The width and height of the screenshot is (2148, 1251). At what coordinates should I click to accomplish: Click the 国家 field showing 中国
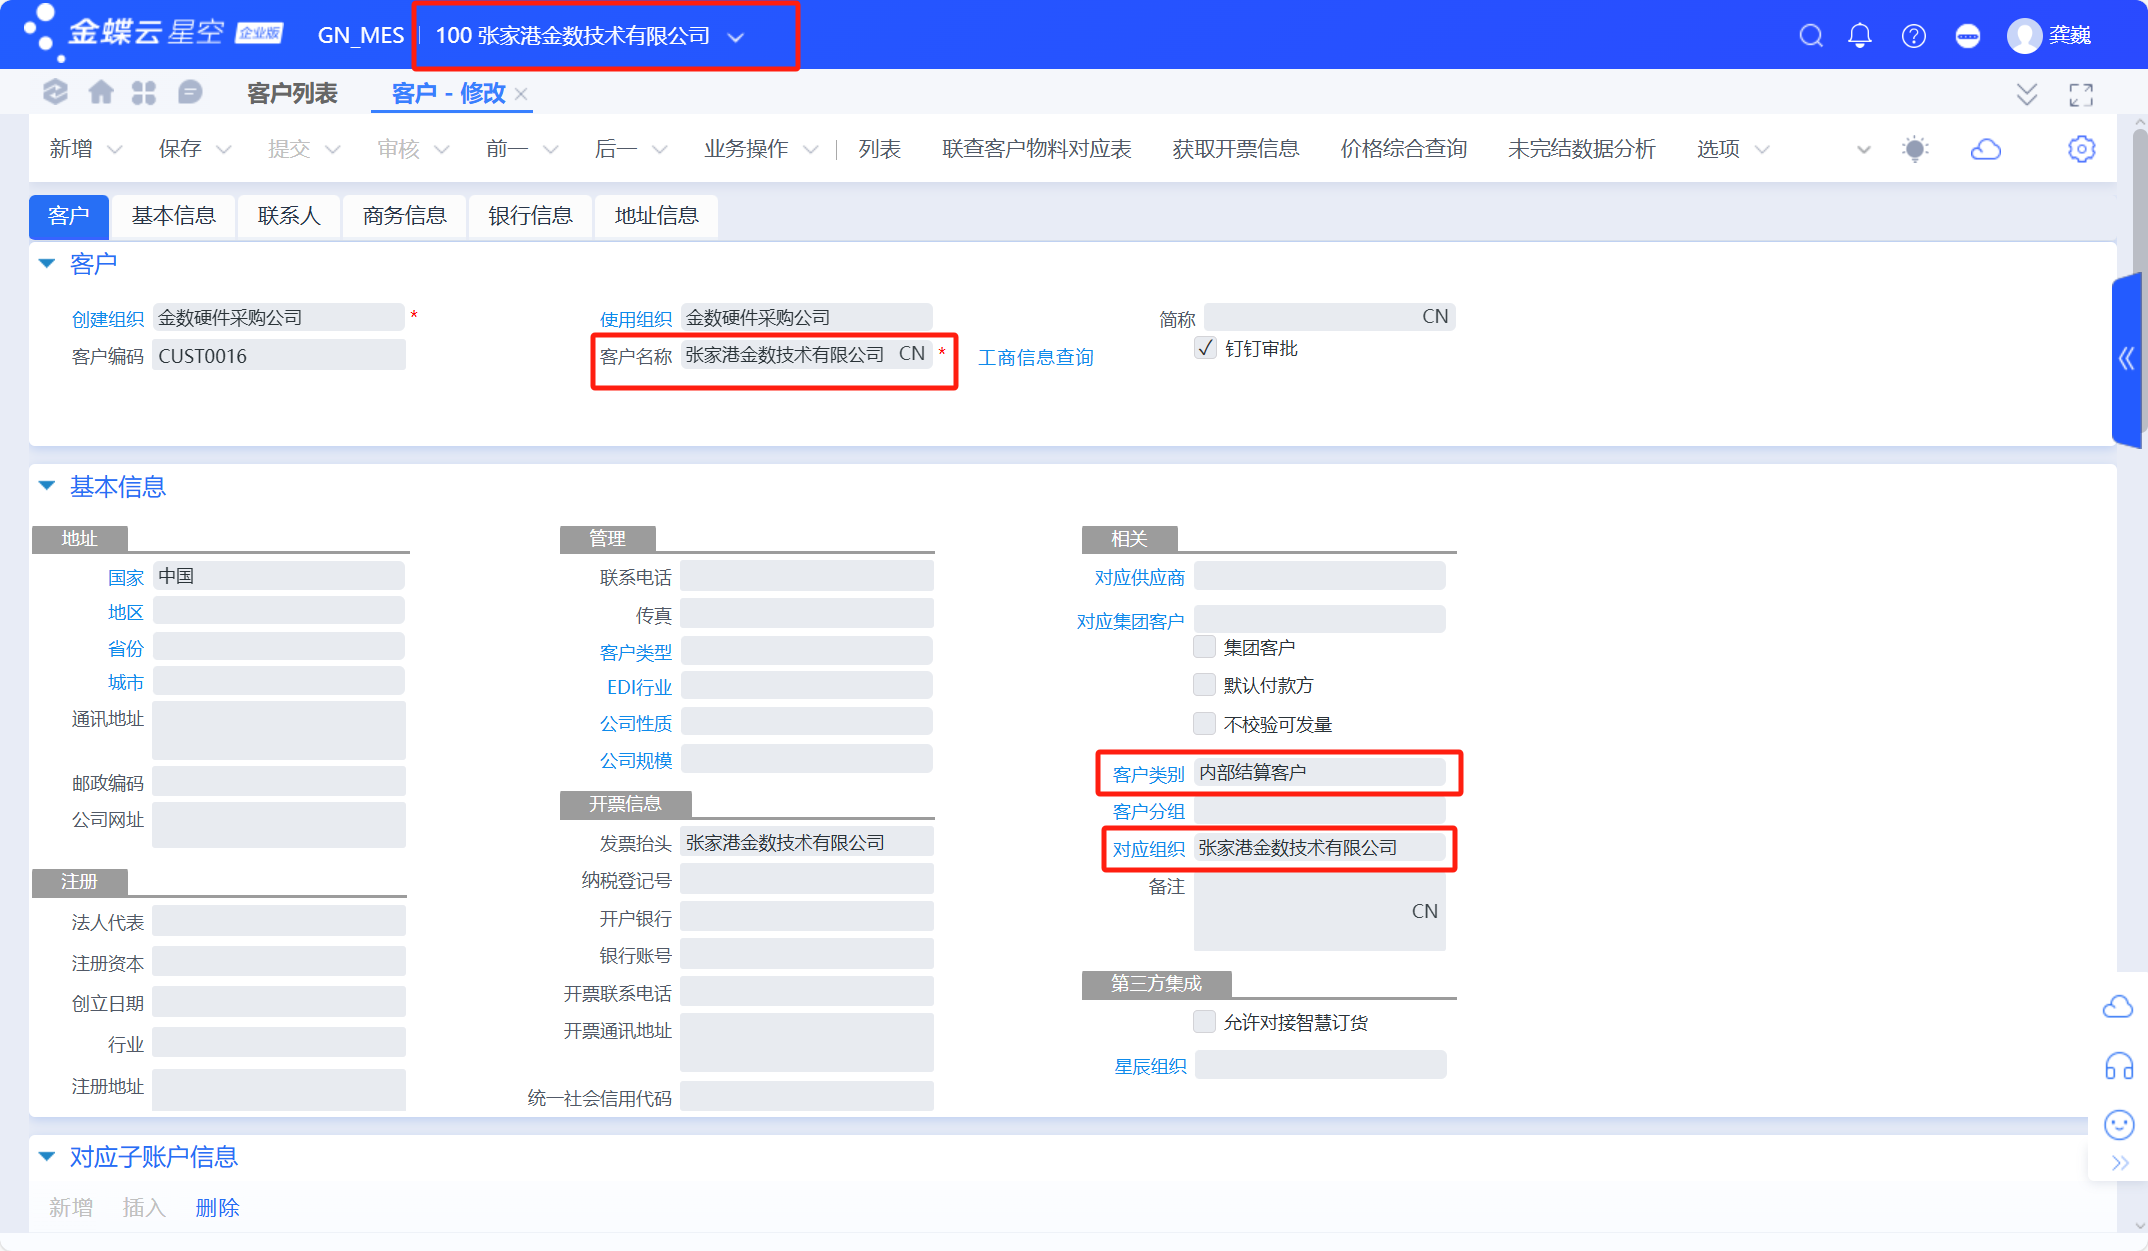[278, 576]
